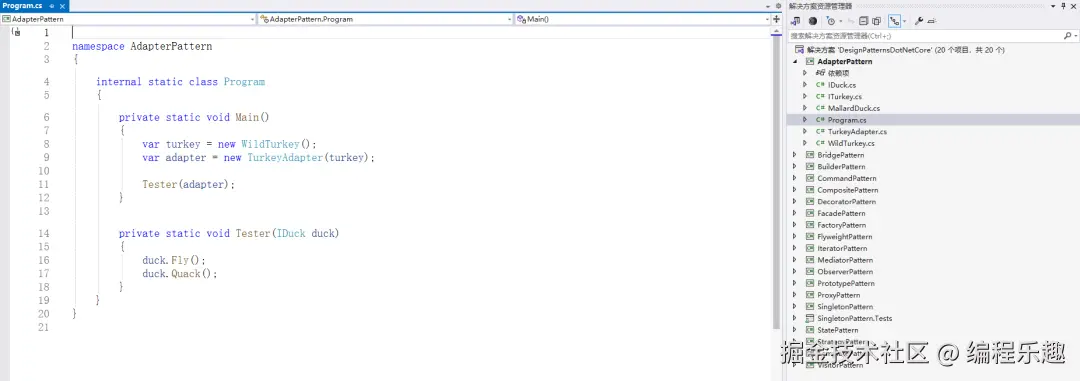Toggle solution and folder view icon

pyautogui.click(x=796, y=21)
